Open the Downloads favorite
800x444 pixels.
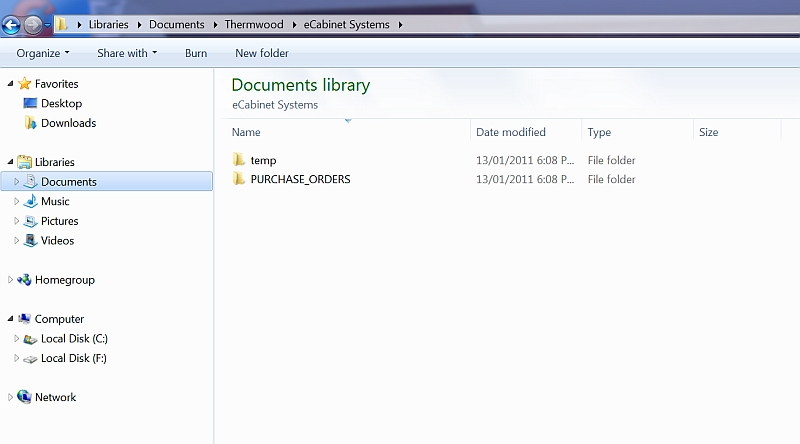68,123
